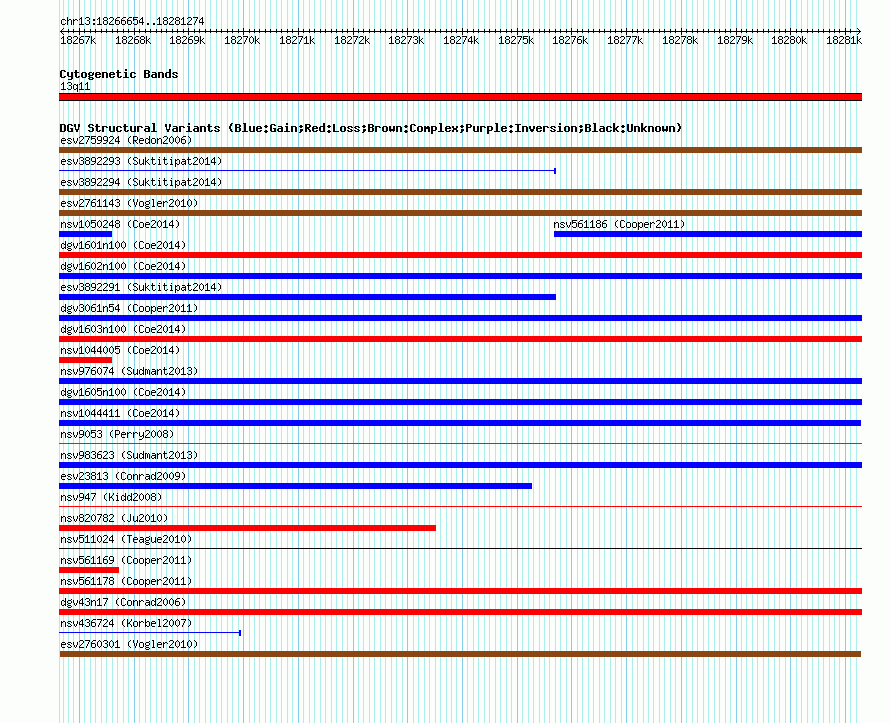This screenshot has width=890, height=723.
Task: Click dgv3061n54 (Cooper2011) label
Action: click(x=129, y=308)
